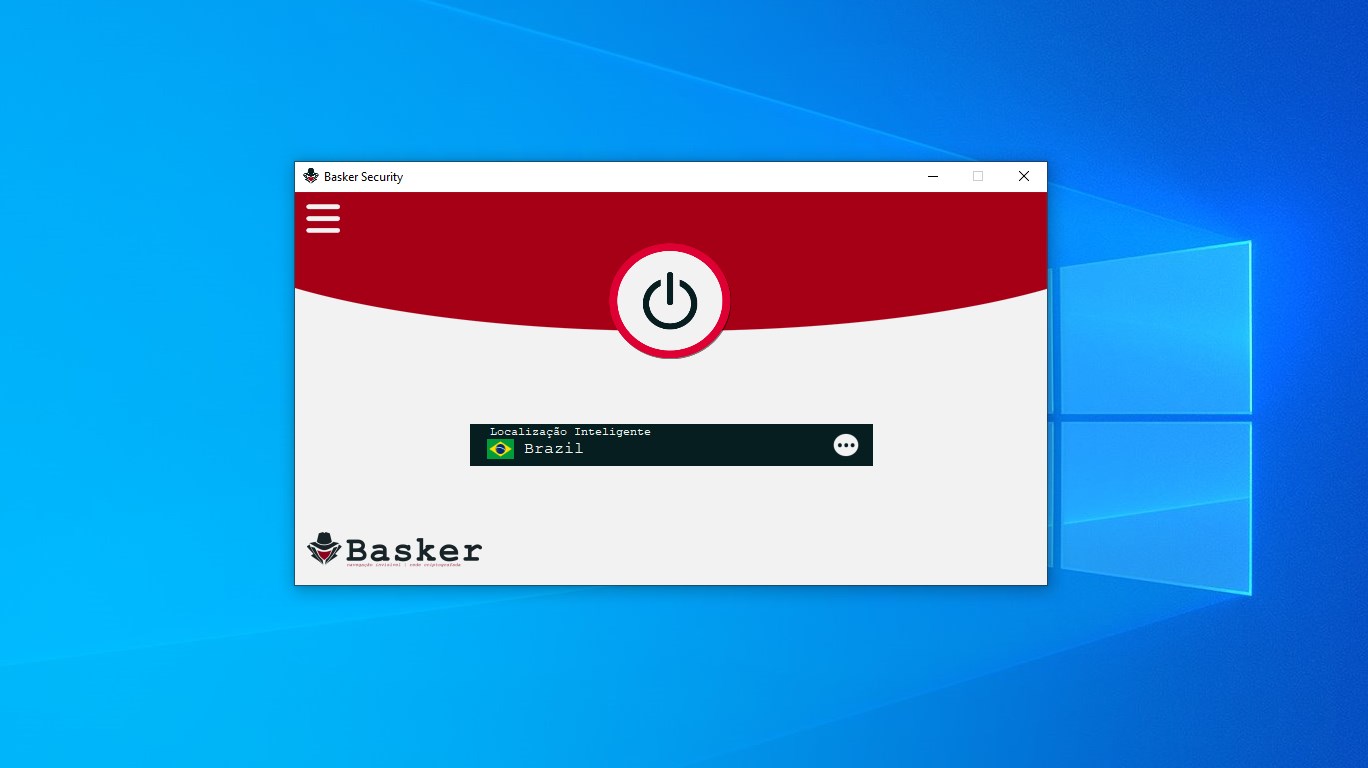This screenshot has height=768, width=1368.
Task: Open server list via three-dots button
Action: pyautogui.click(x=846, y=445)
